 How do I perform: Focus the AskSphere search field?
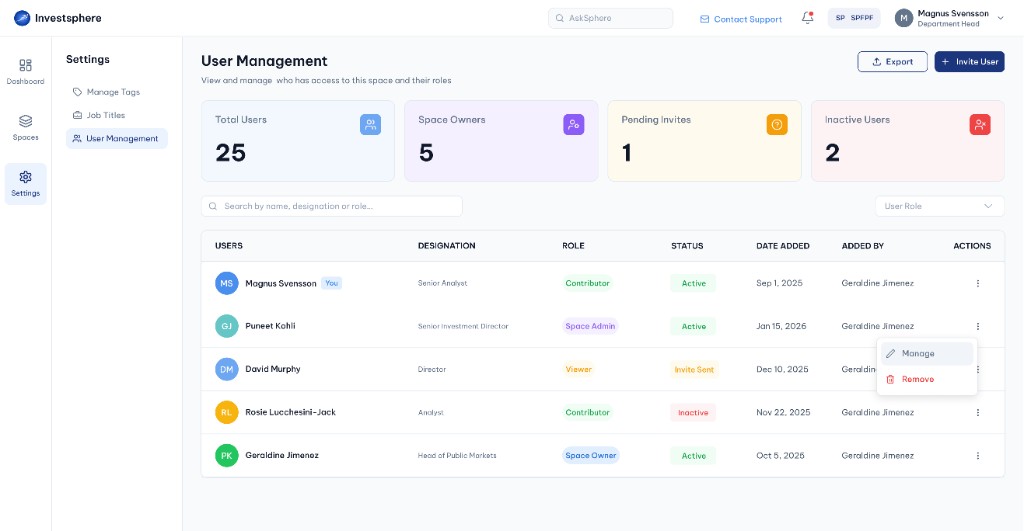tap(610, 18)
